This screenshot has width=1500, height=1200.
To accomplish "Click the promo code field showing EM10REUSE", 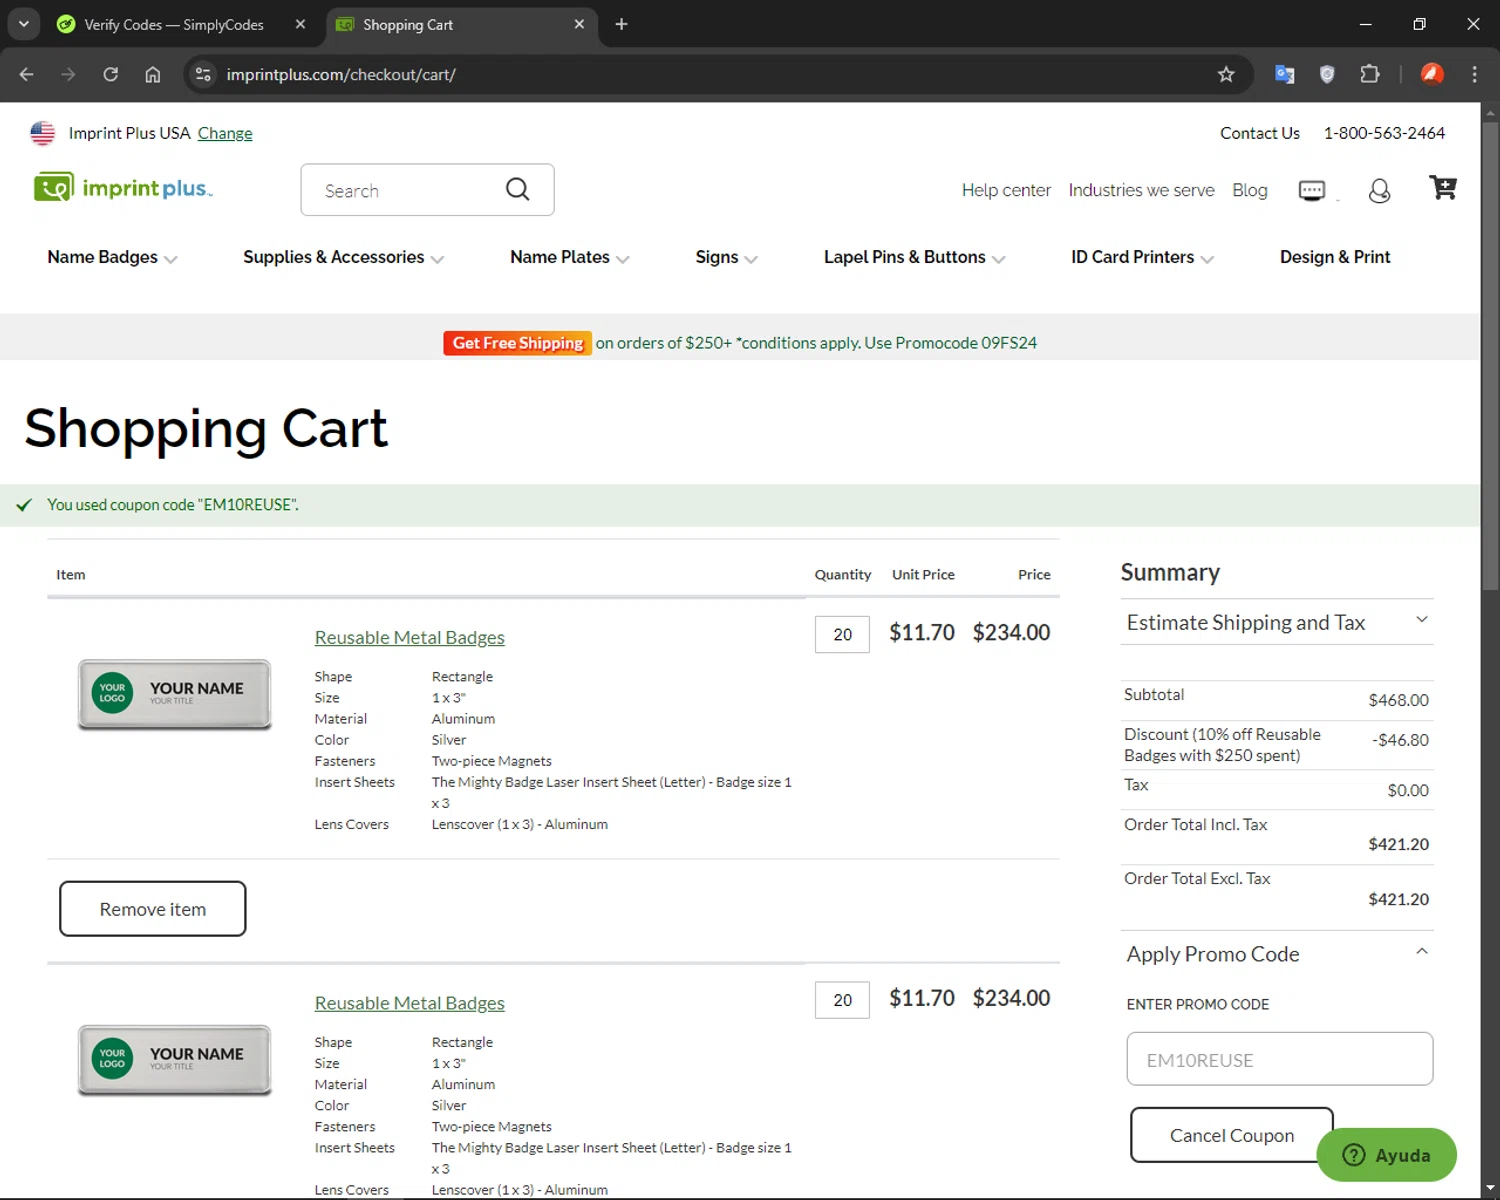I will click(1279, 1059).
